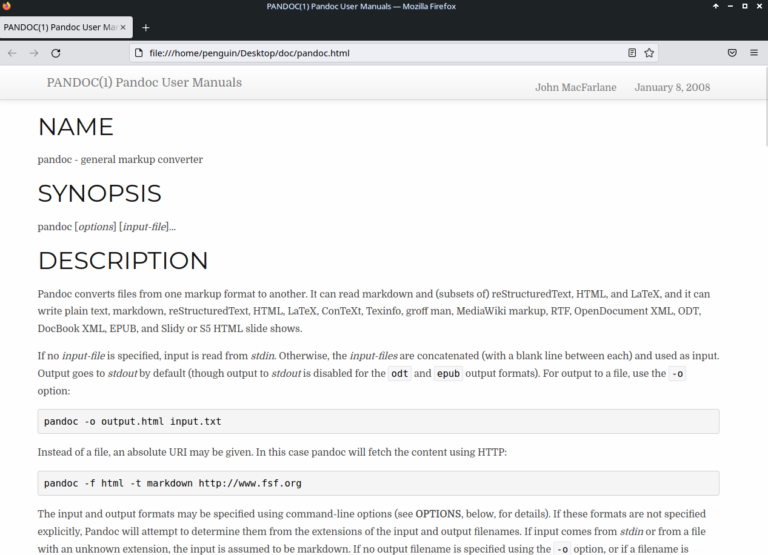768x555 pixels.
Task: Go back using the back arrow
Action: (12, 53)
